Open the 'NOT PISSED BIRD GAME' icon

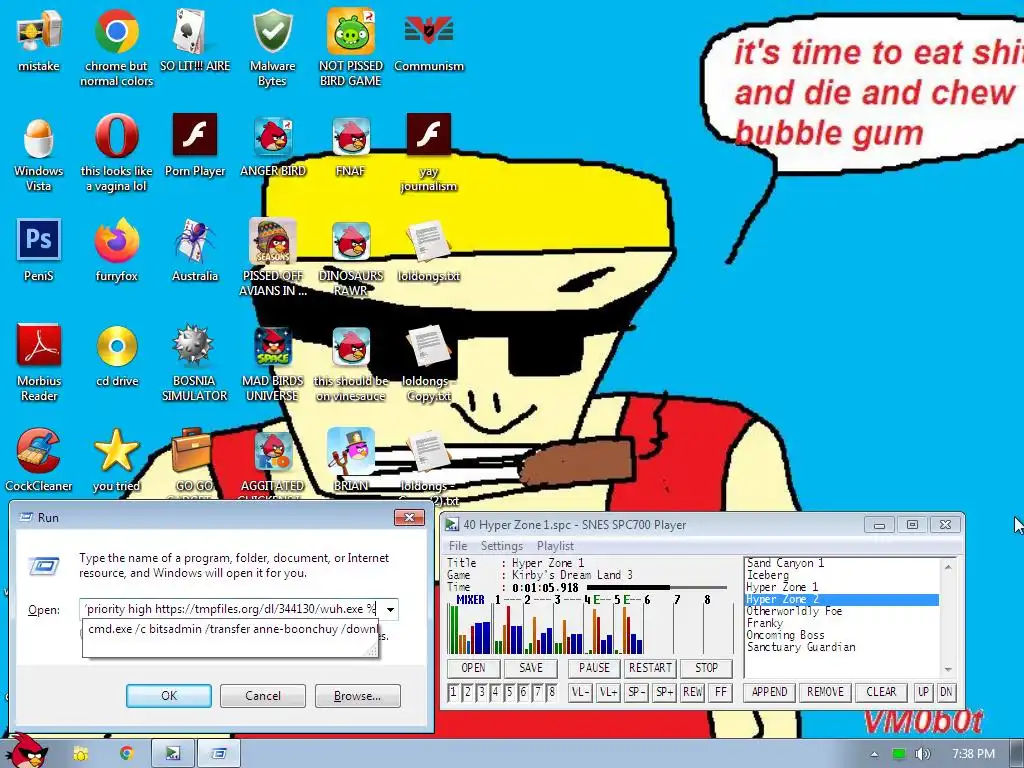point(351,31)
